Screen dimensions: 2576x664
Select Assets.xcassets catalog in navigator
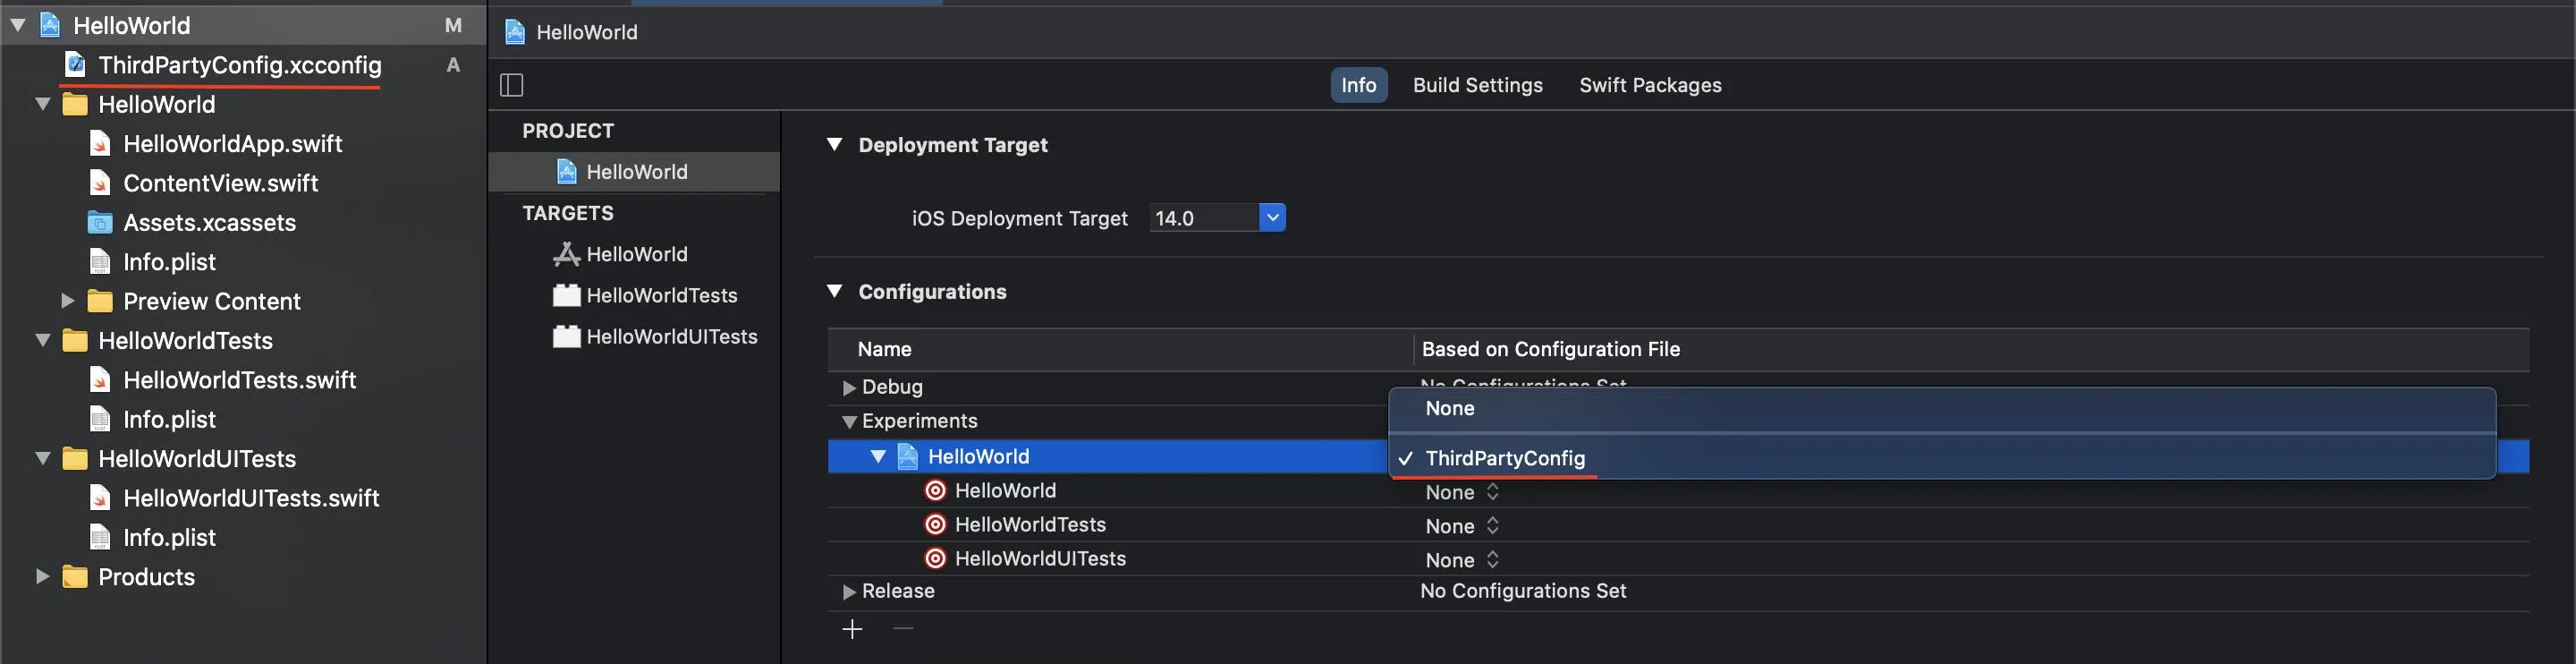(209, 222)
